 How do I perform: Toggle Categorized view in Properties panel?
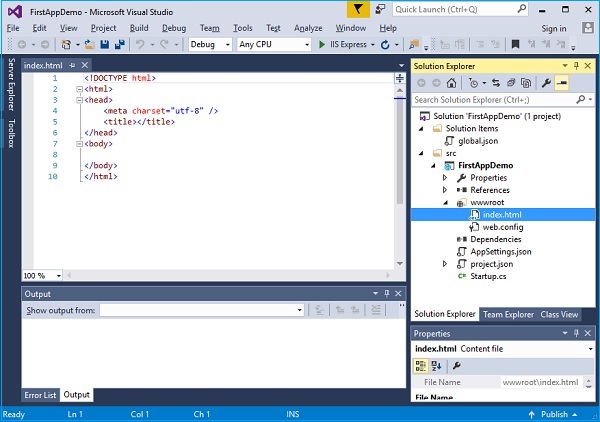[421, 366]
